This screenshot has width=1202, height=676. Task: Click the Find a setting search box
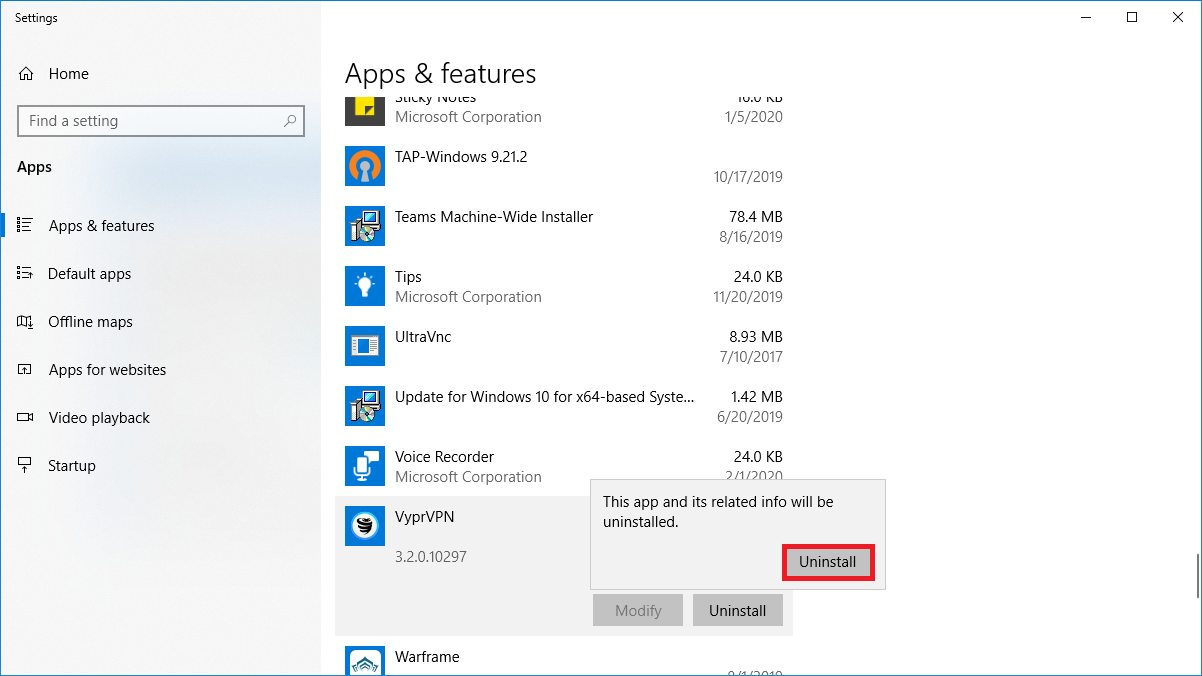tap(161, 121)
